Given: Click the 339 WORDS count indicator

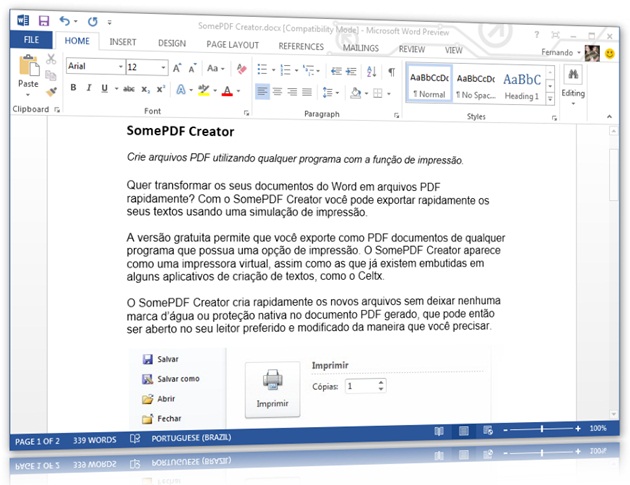Looking at the screenshot, I should coord(94,440).
